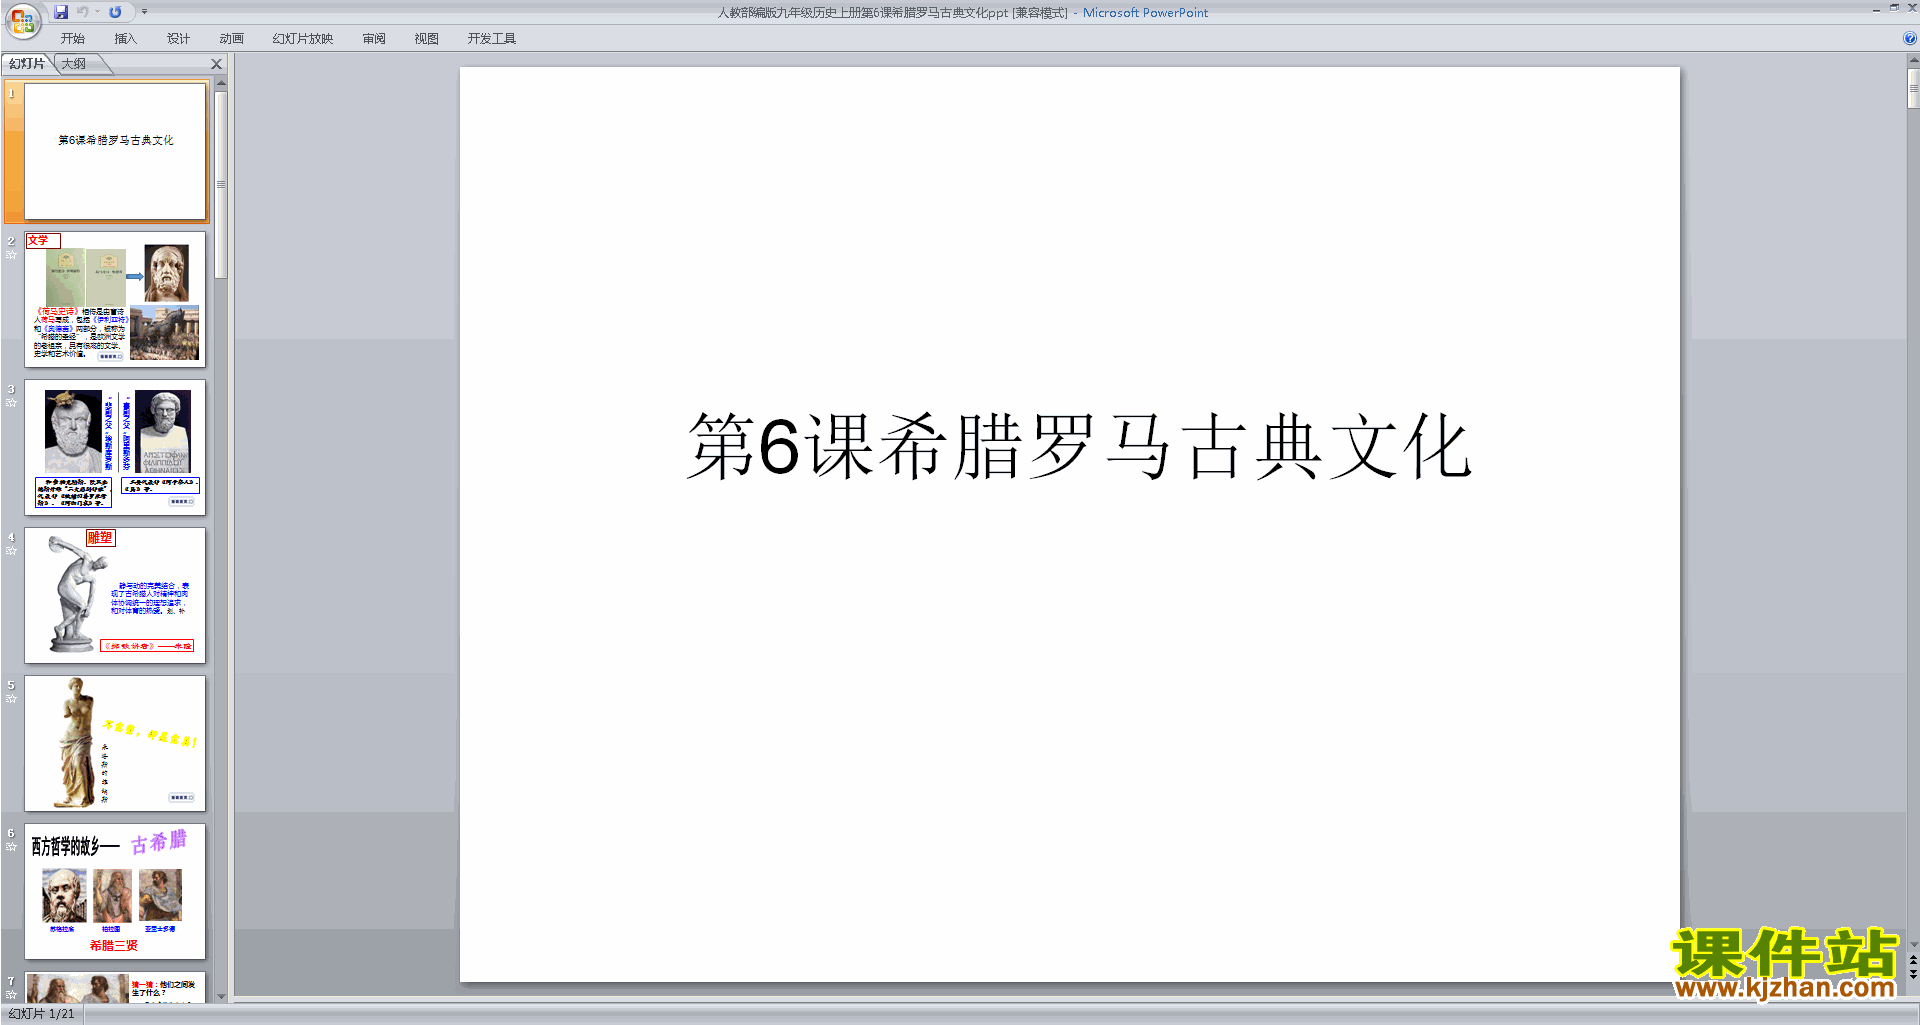Switch to the 幻灯片 pane tab

click(27, 64)
